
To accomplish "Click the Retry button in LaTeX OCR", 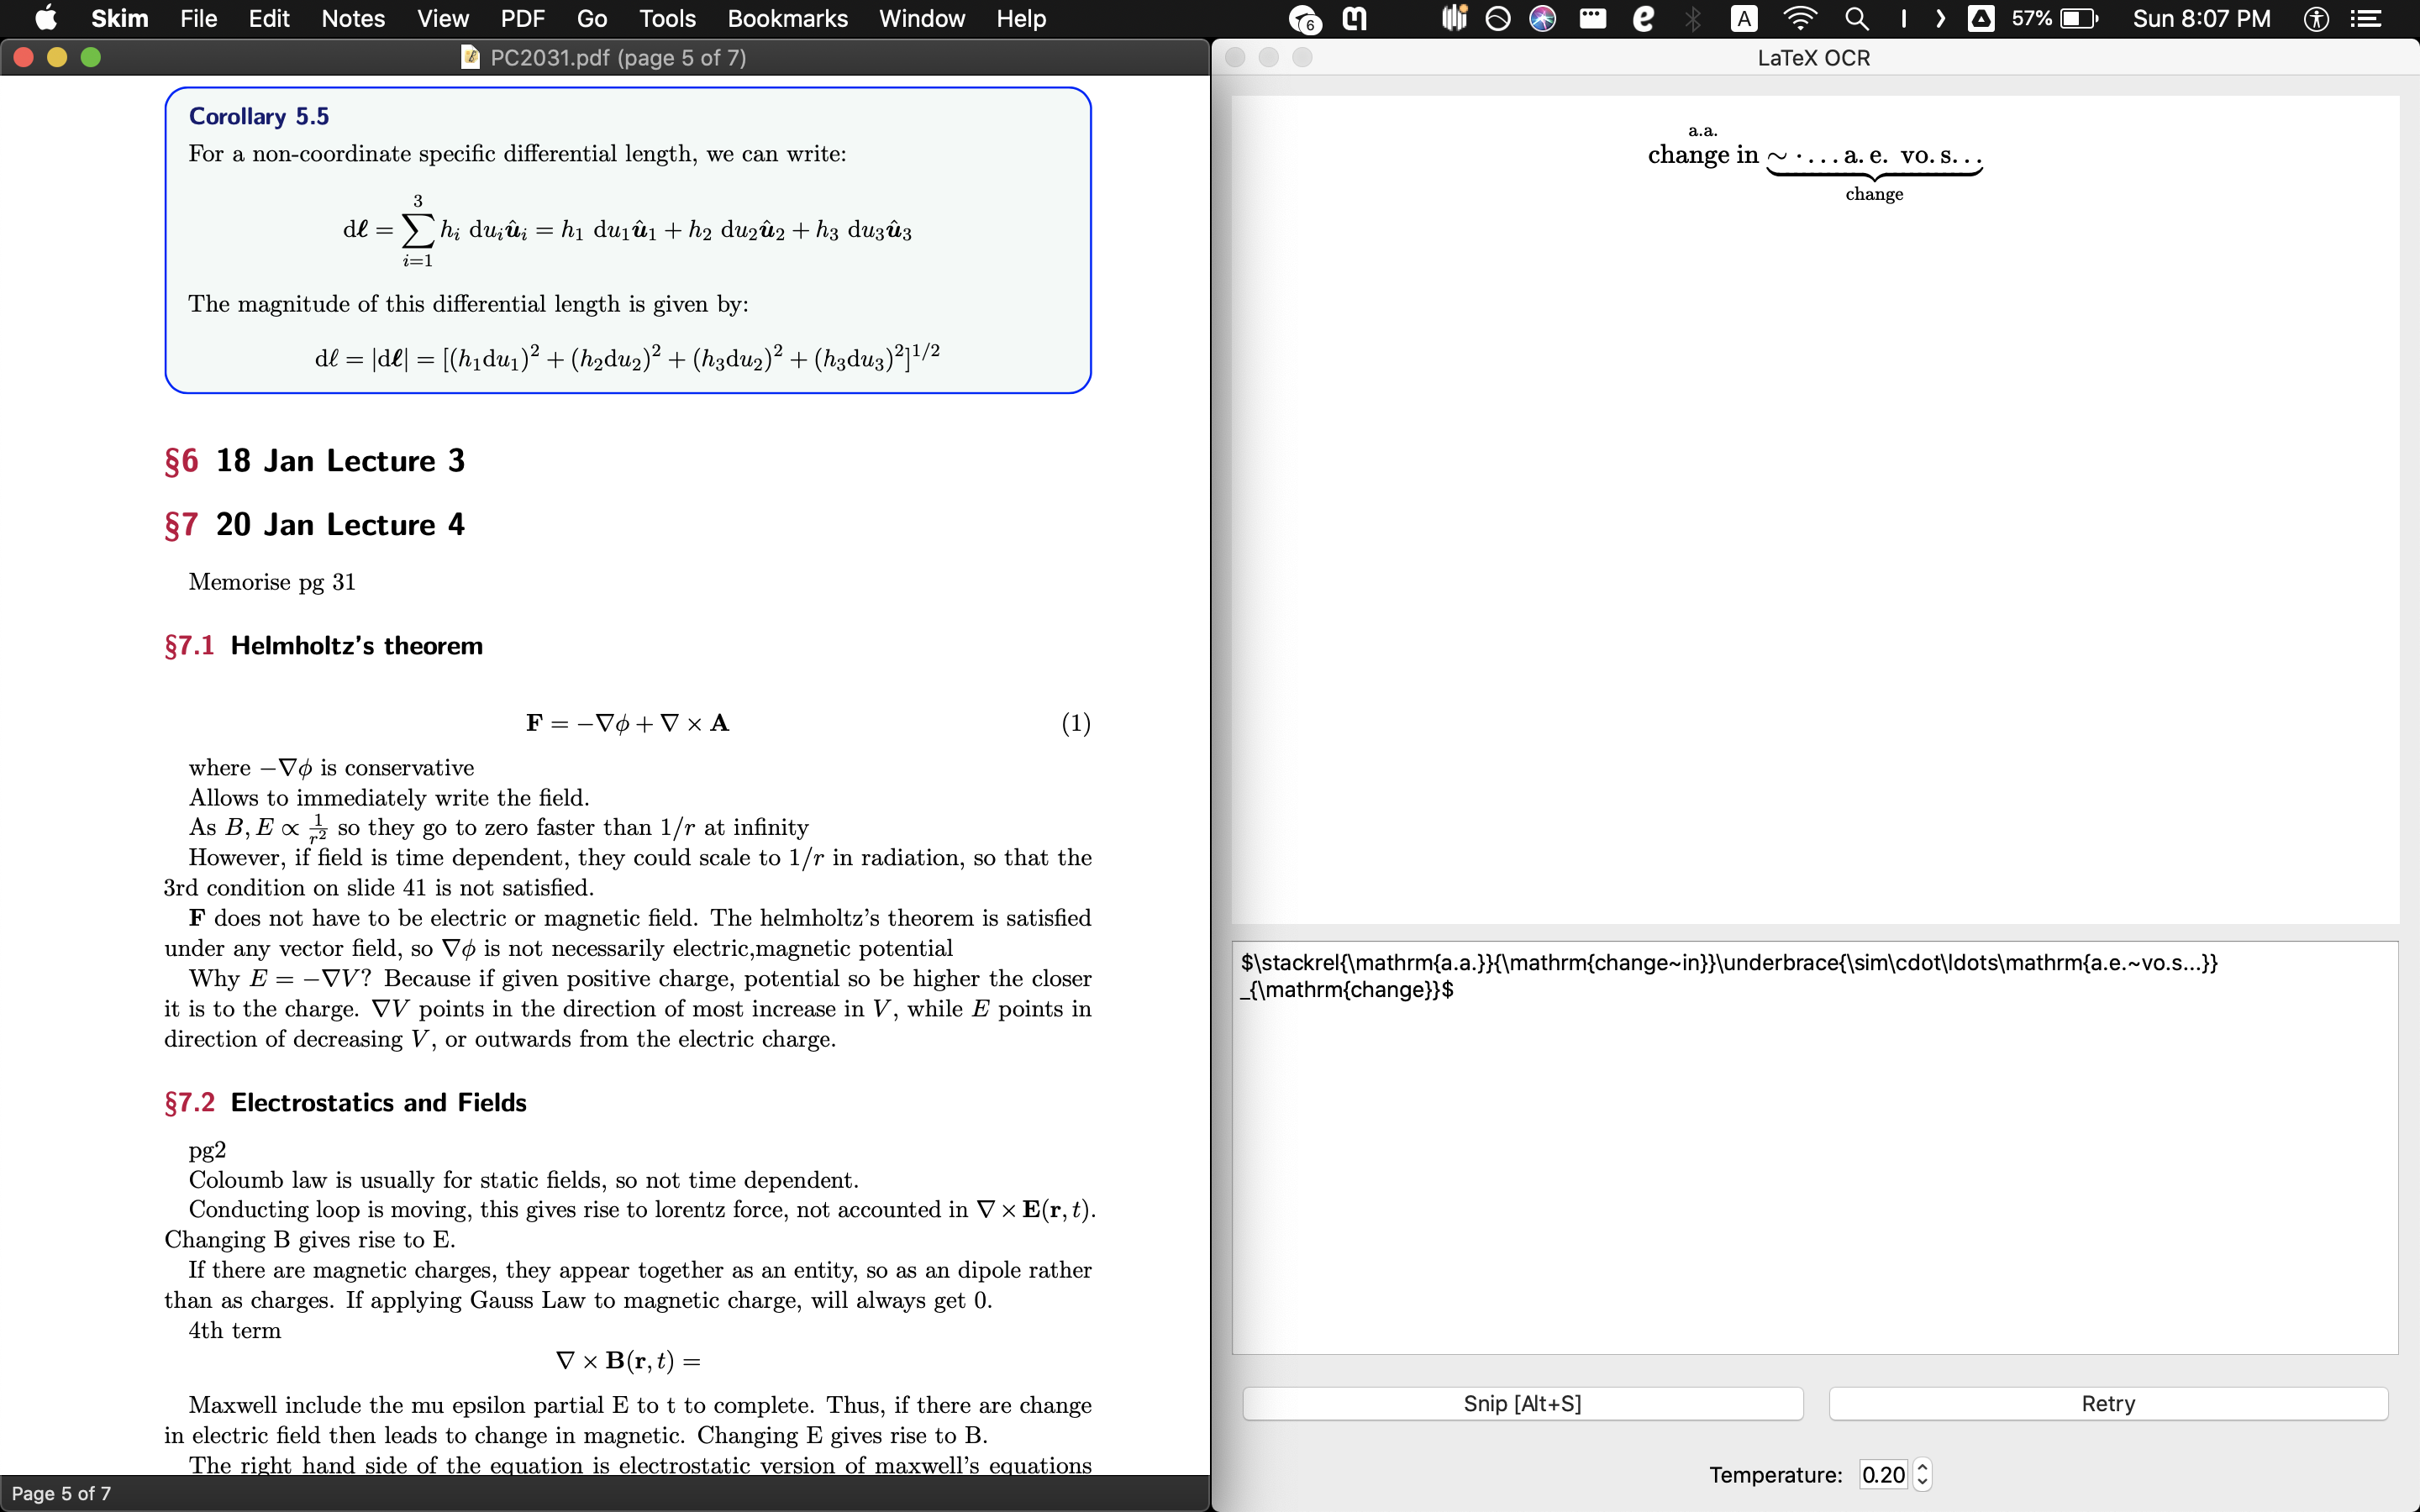I will click(x=2107, y=1403).
